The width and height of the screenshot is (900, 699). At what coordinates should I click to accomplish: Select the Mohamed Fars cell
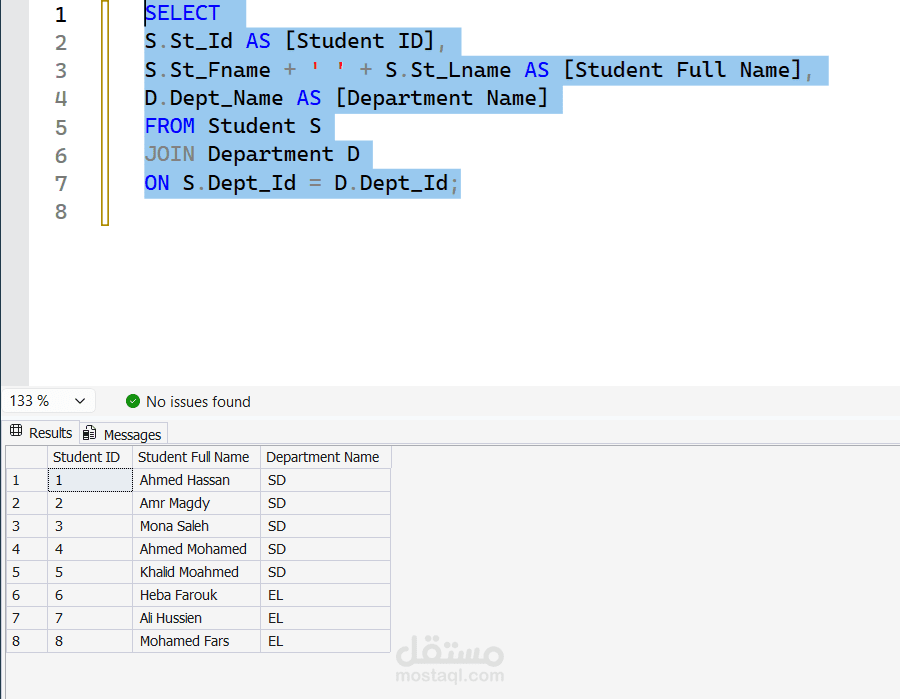(x=196, y=641)
